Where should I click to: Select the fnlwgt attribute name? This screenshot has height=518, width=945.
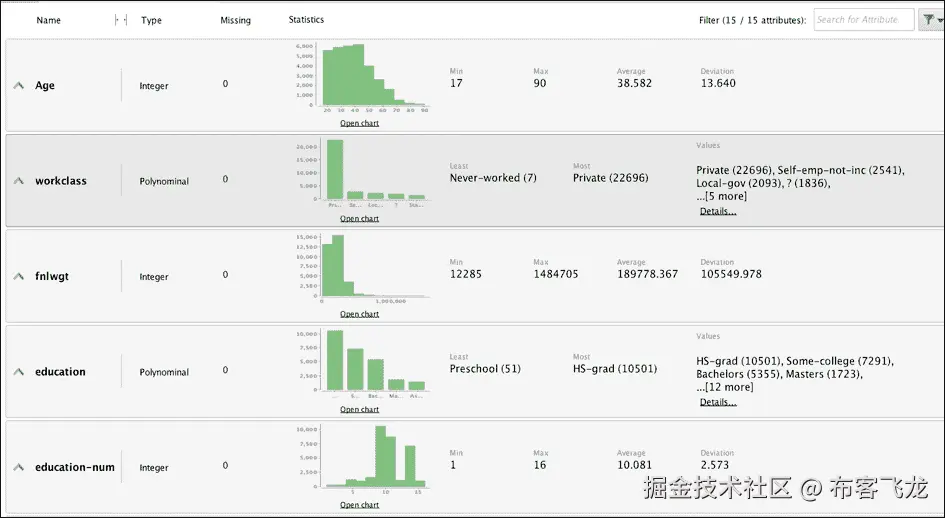click(x=52, y=276)
